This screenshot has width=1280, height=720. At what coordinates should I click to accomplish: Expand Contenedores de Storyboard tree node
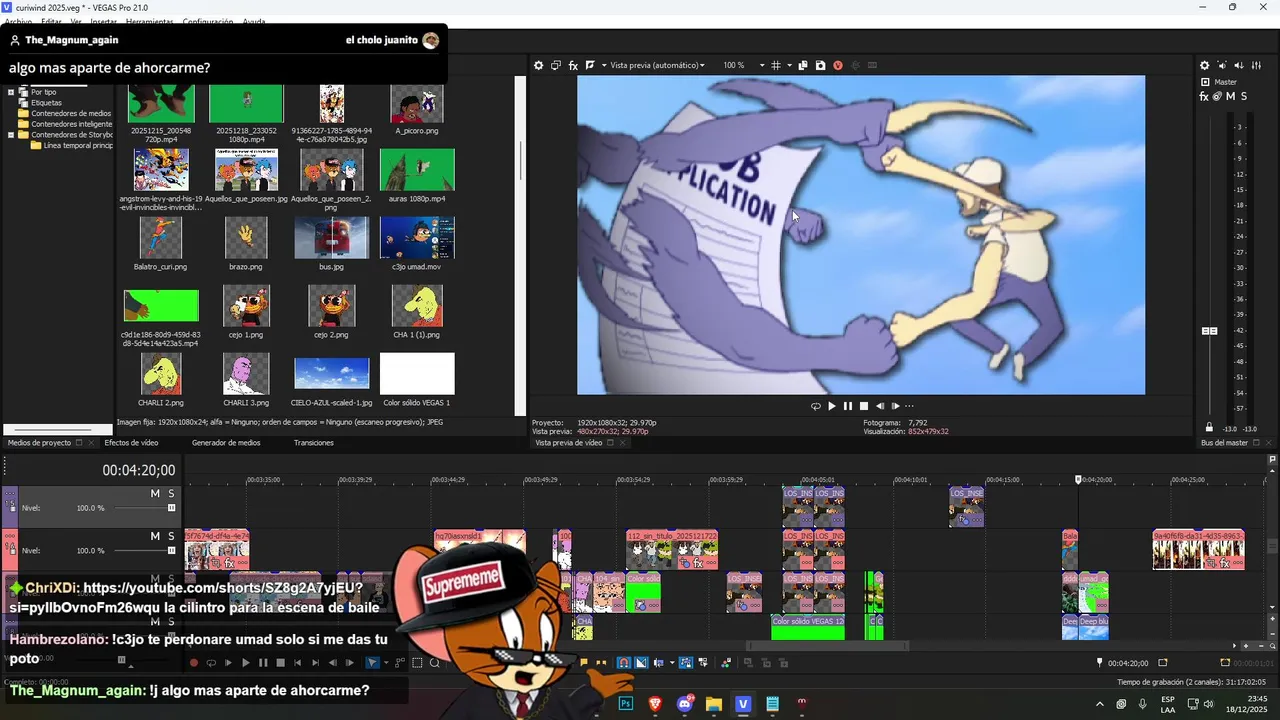pos(12,135)
